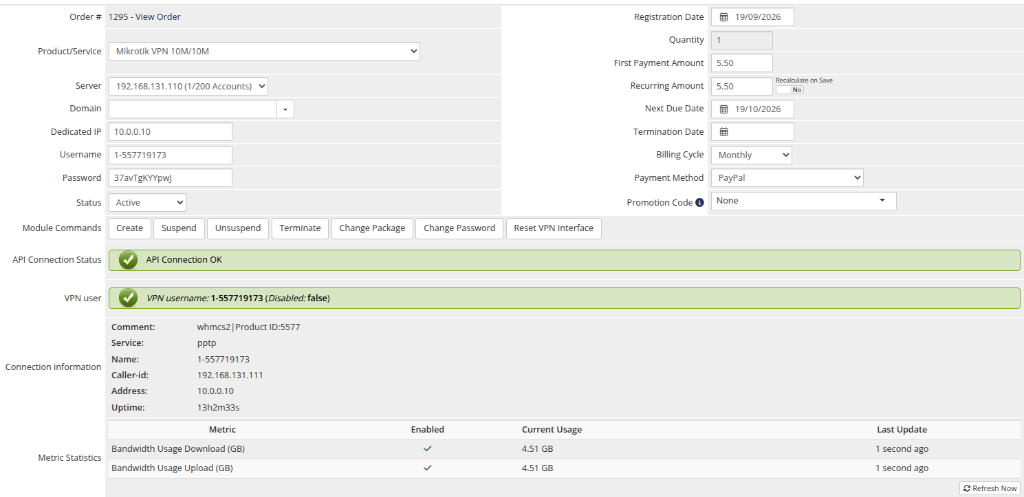Open the Status dropdown showing Active
This screenshot has height=497, width=1024.
[x=148, y=202]
